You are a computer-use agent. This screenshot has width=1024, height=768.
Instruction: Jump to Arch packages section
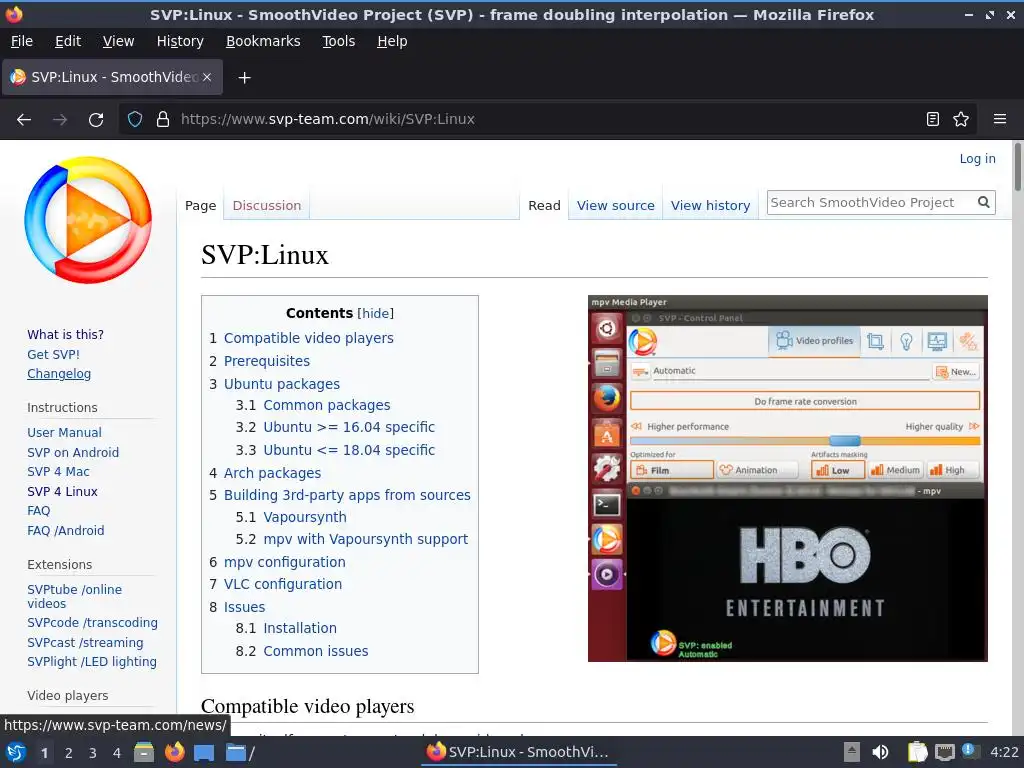[272, 473]
